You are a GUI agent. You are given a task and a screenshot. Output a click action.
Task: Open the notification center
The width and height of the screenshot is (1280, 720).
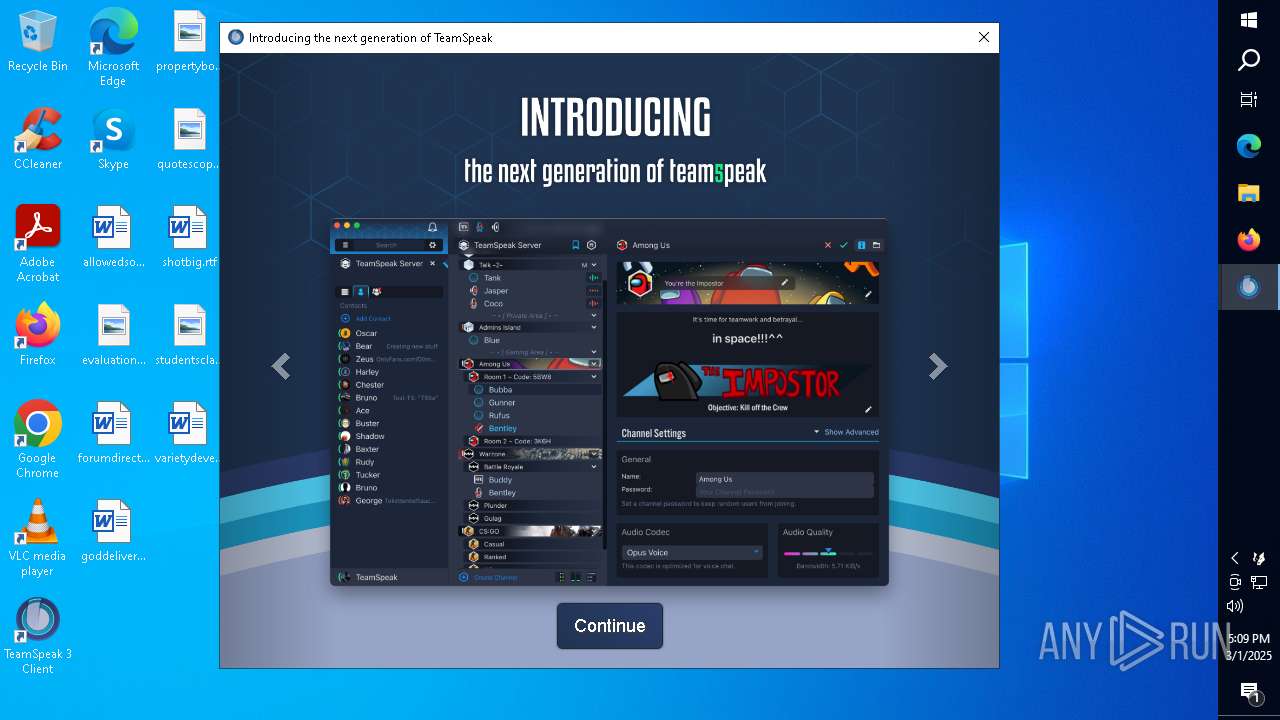pos(1249,692)
